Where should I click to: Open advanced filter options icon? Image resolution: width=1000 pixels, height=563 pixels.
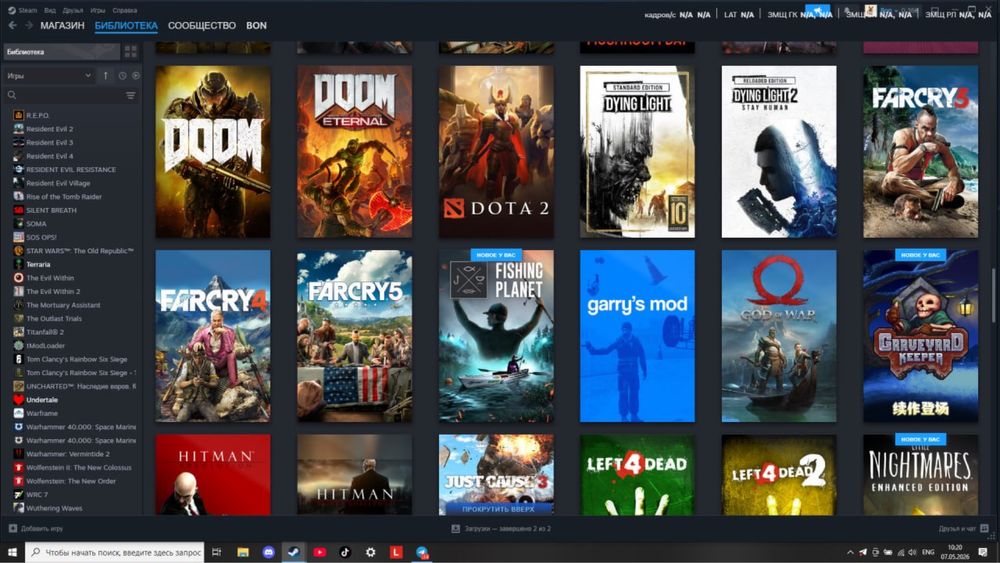click(131, 96)
